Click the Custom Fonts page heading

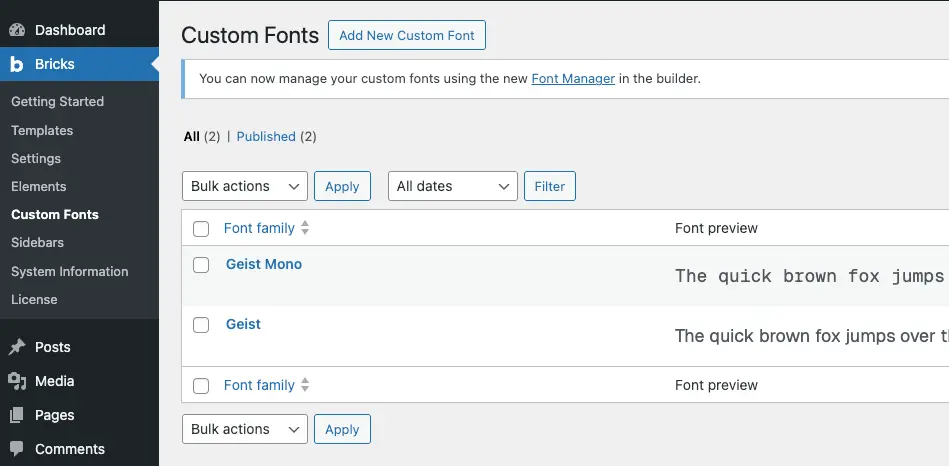[250, 35]
